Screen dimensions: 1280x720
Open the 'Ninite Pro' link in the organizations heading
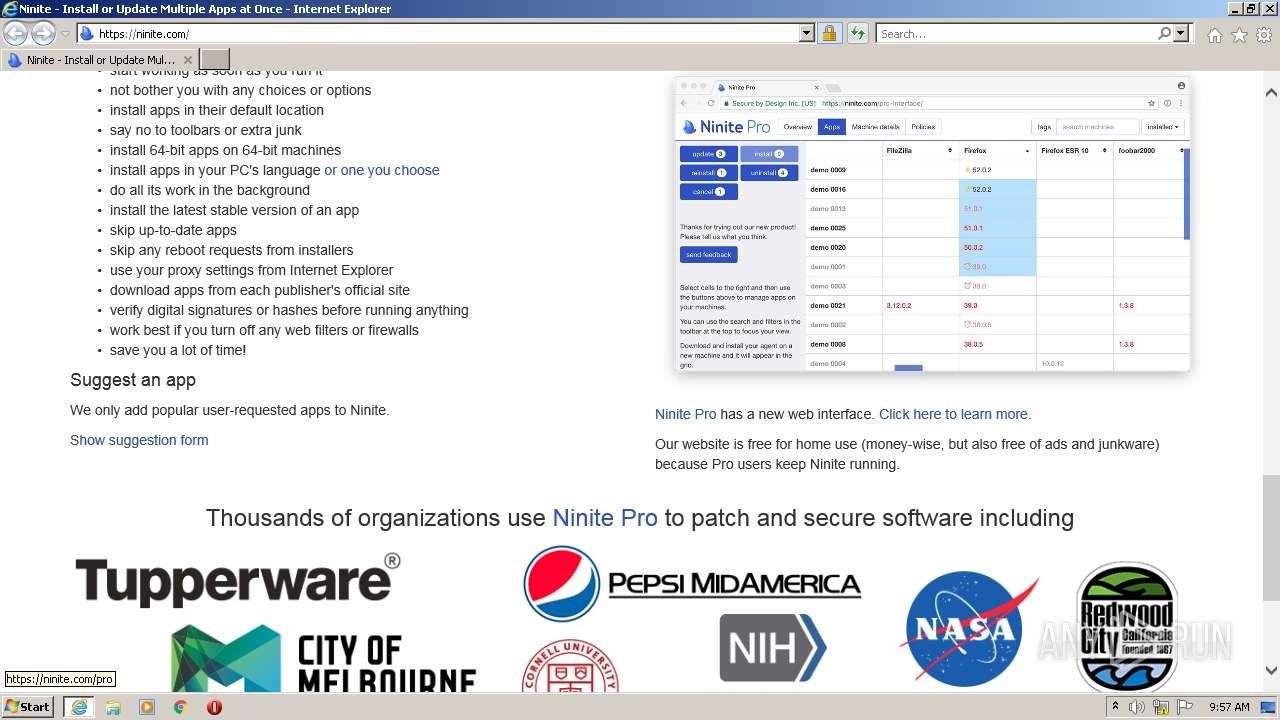pos(605,518)
